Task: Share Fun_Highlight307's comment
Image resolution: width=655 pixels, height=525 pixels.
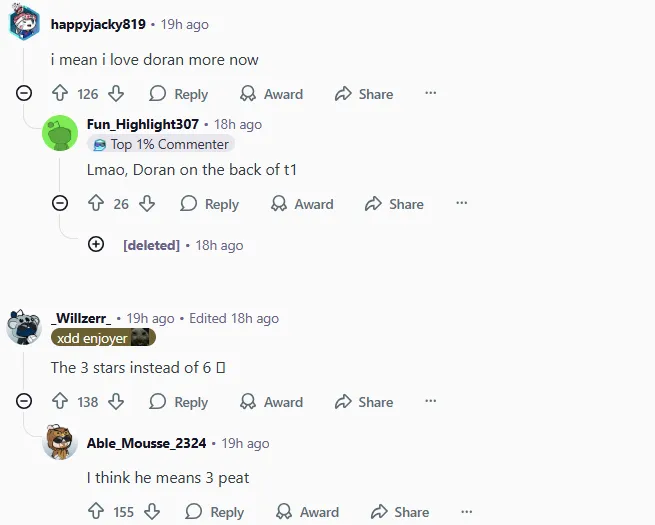Action: 394,204
